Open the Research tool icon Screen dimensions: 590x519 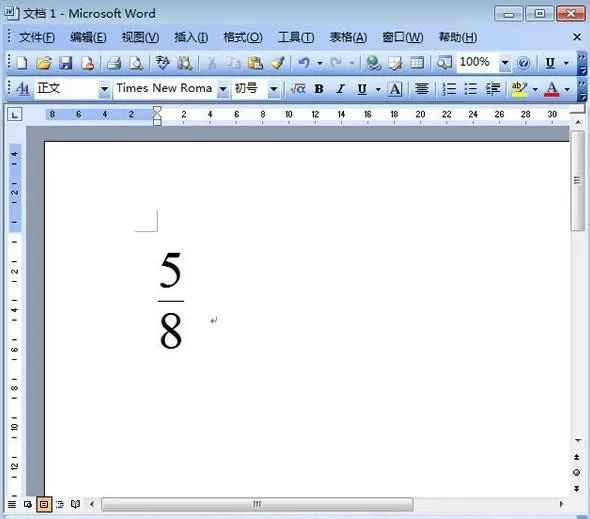(x=185, y=63)
